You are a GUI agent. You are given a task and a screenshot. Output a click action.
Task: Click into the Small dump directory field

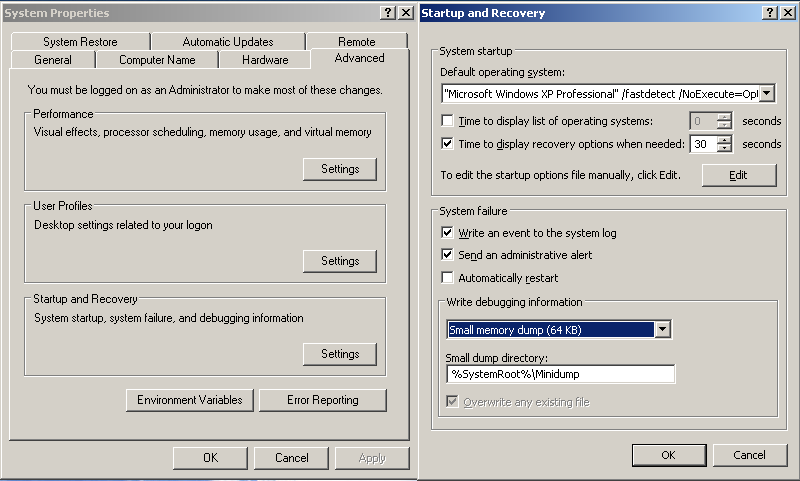[560, 374]
